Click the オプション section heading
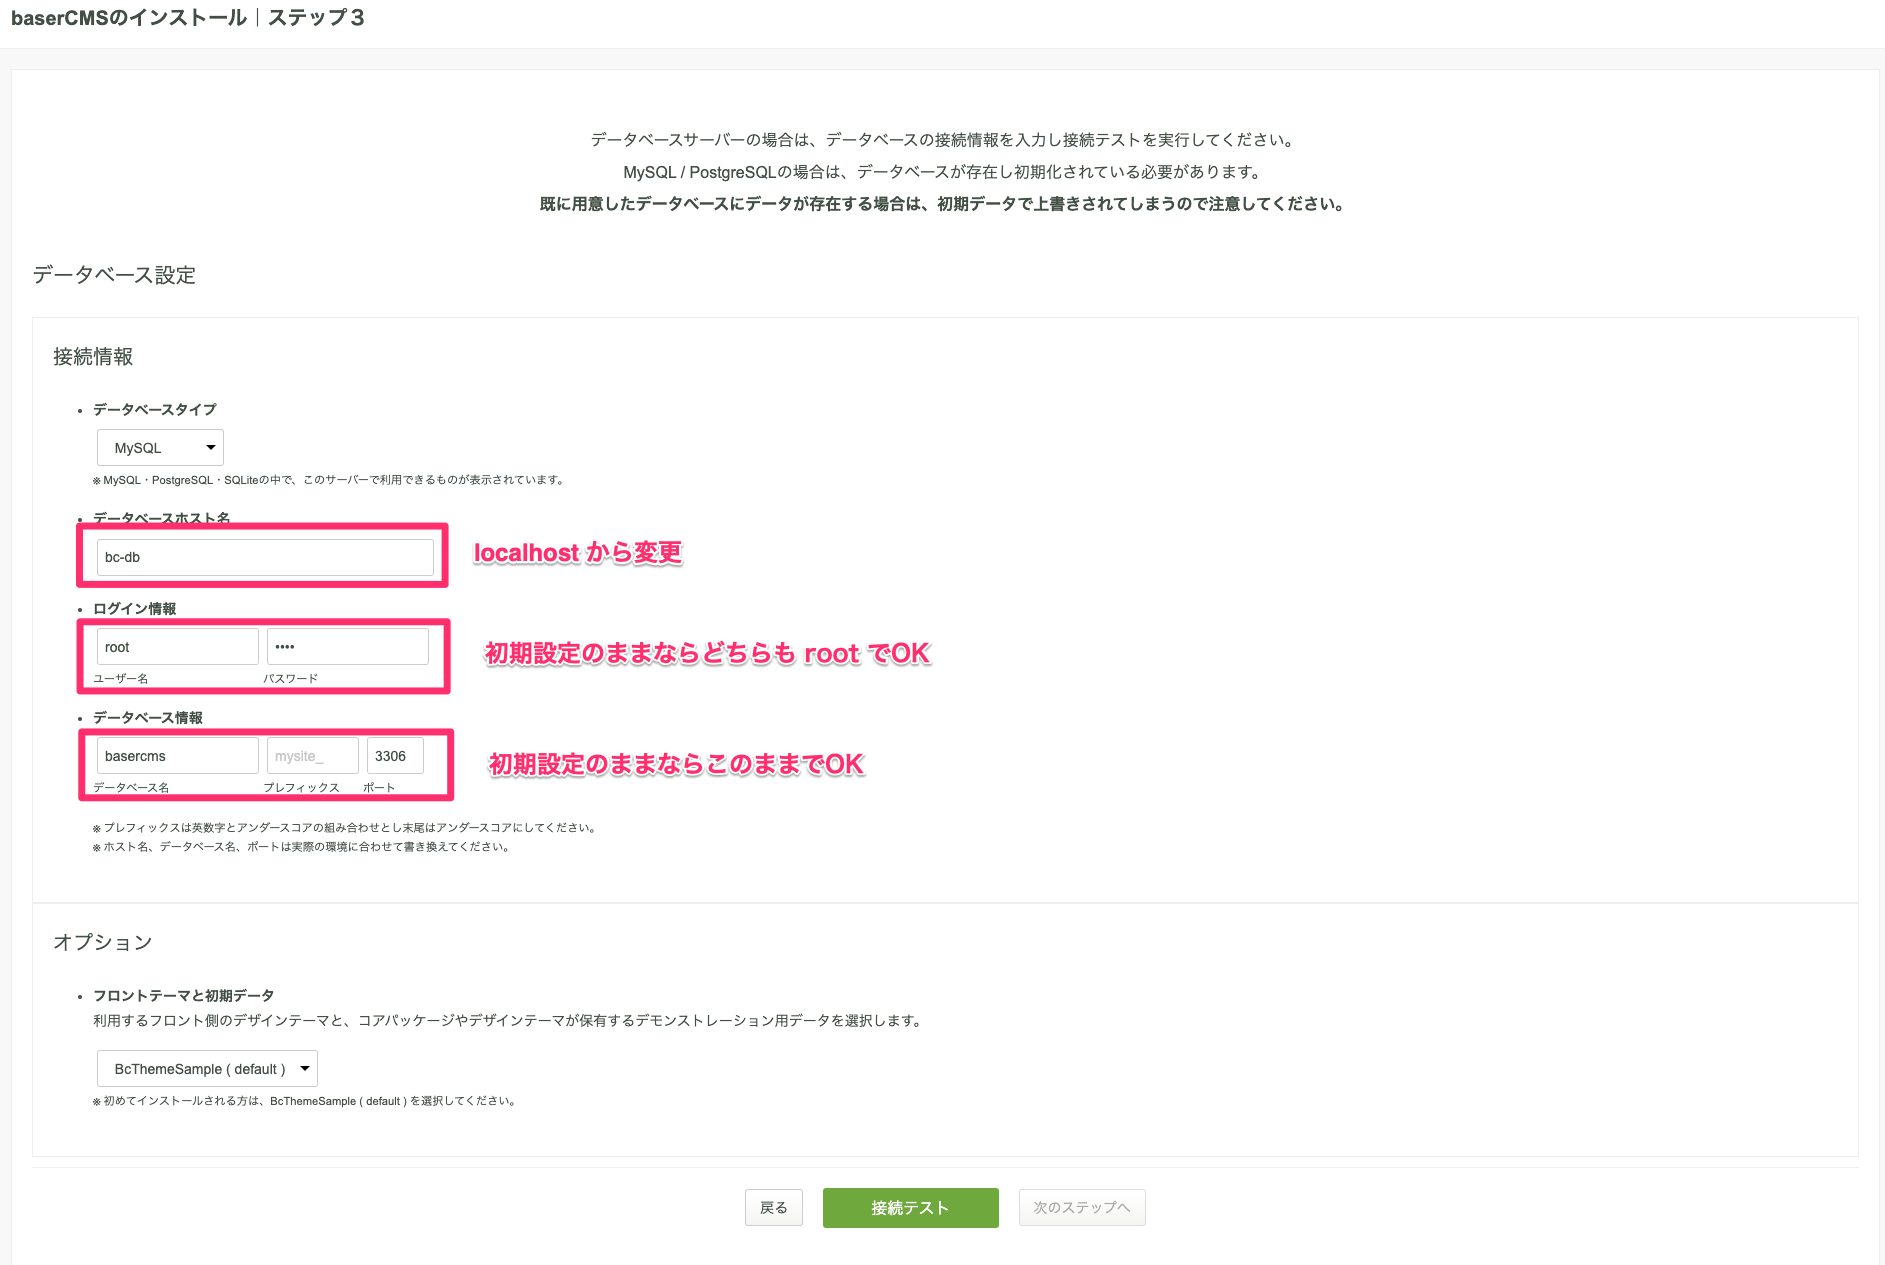This screenshot has width=1885, height=1265. point(103,942)
